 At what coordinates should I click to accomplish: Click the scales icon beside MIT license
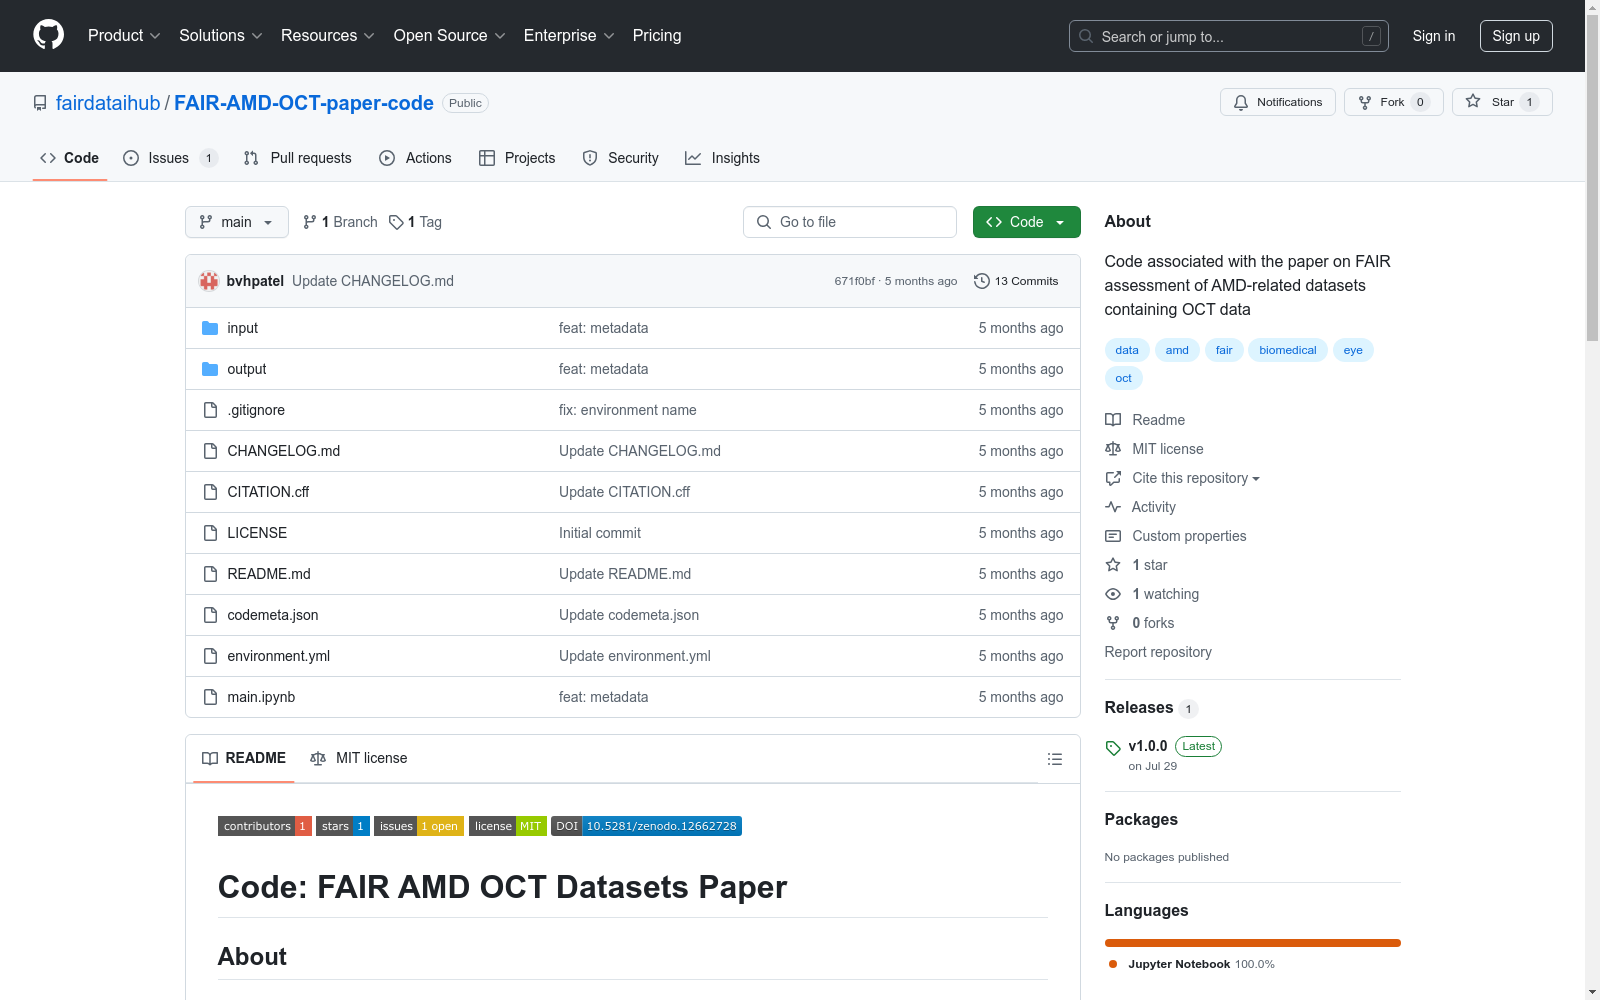[x=1112, y=449]
